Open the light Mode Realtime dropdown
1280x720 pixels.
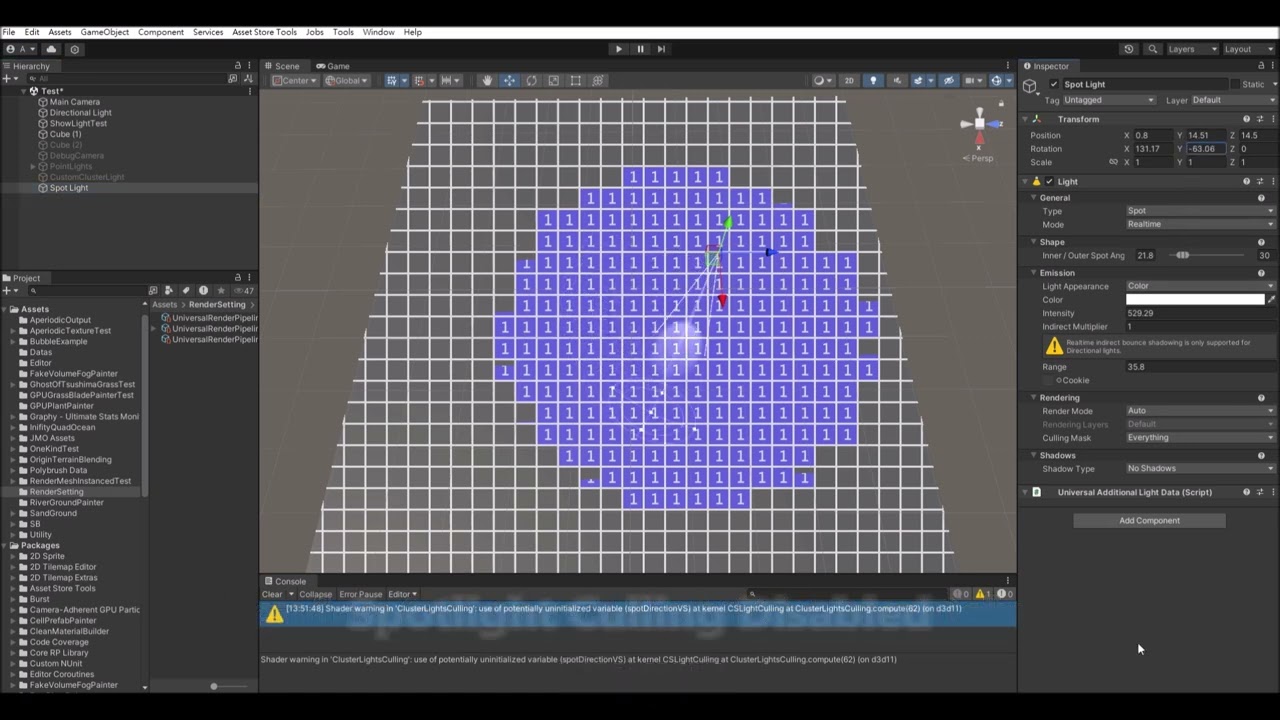coord(1200,225)
